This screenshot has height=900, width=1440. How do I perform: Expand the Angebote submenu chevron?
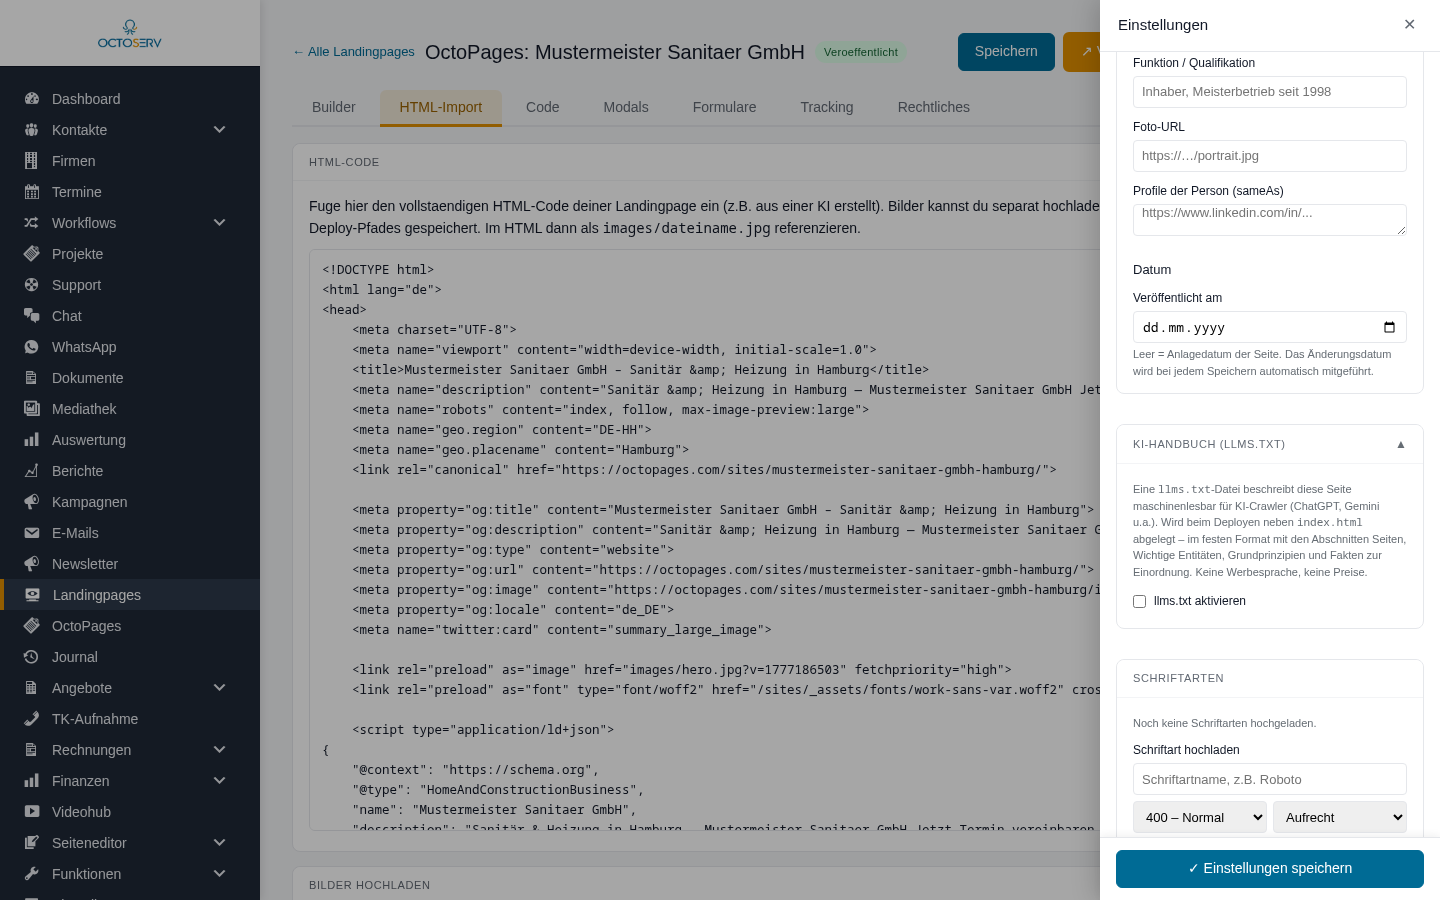click(x=220, y=688)
